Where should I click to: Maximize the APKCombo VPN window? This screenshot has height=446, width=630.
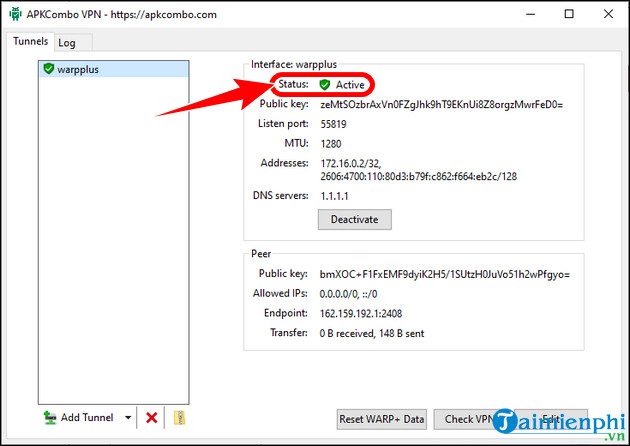568,15
